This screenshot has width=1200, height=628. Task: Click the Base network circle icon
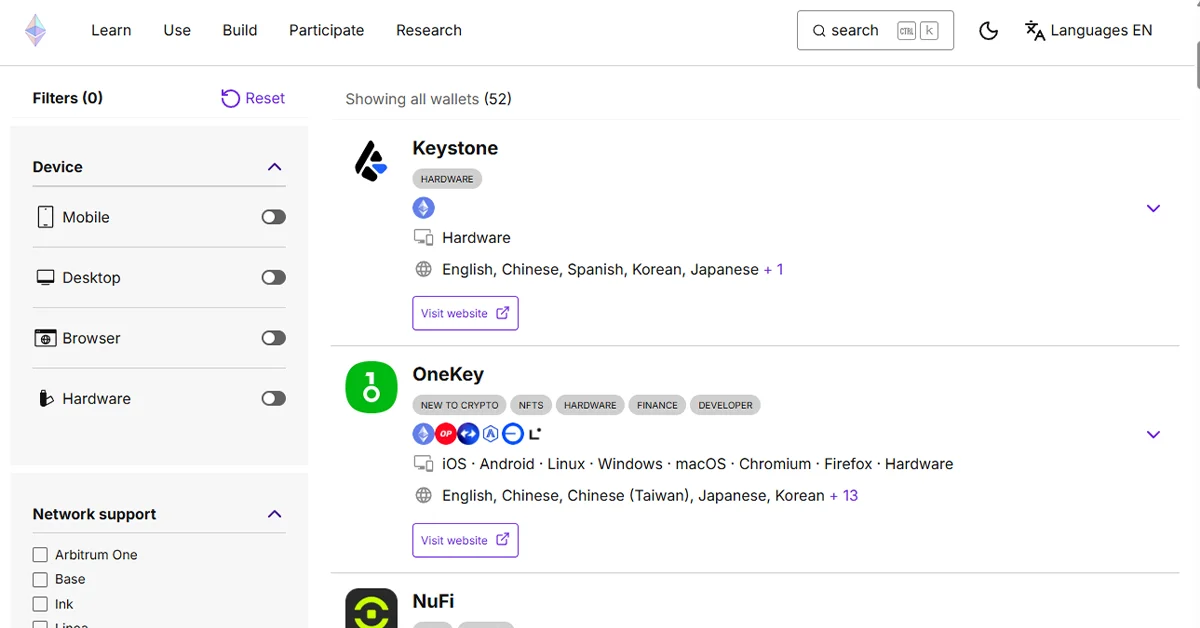point(512,434)
